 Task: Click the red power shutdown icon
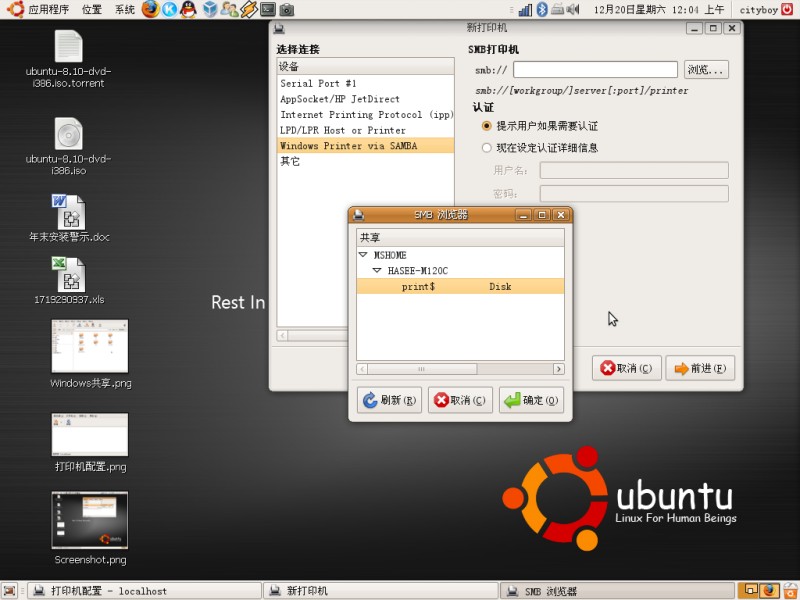[x=788, y=9]
